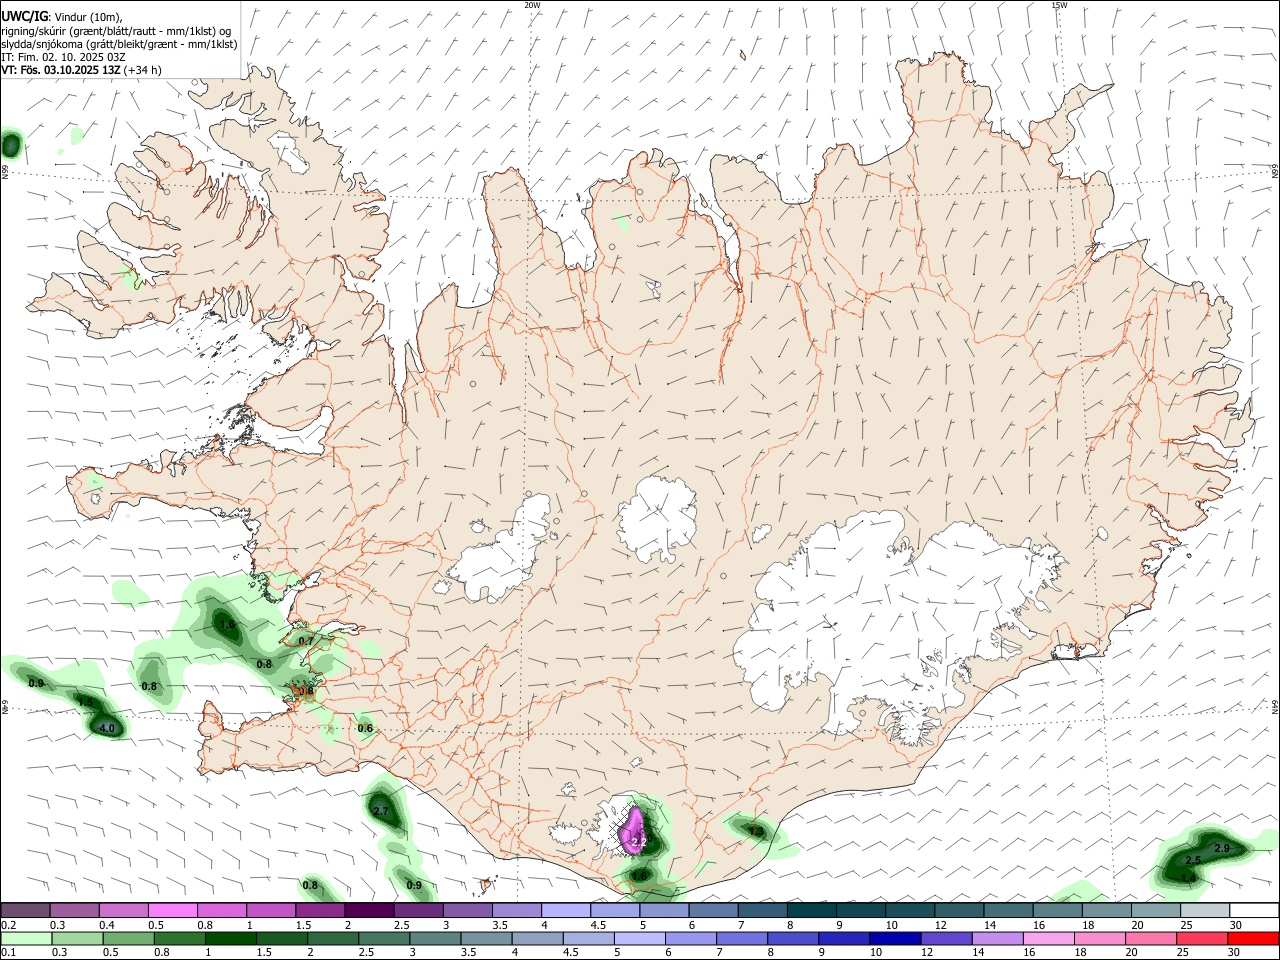Click the 2.5 rainfall value in southeast sea
Image resolution: width=1280 pixels, height=960 pixels.
(1193, 860)
